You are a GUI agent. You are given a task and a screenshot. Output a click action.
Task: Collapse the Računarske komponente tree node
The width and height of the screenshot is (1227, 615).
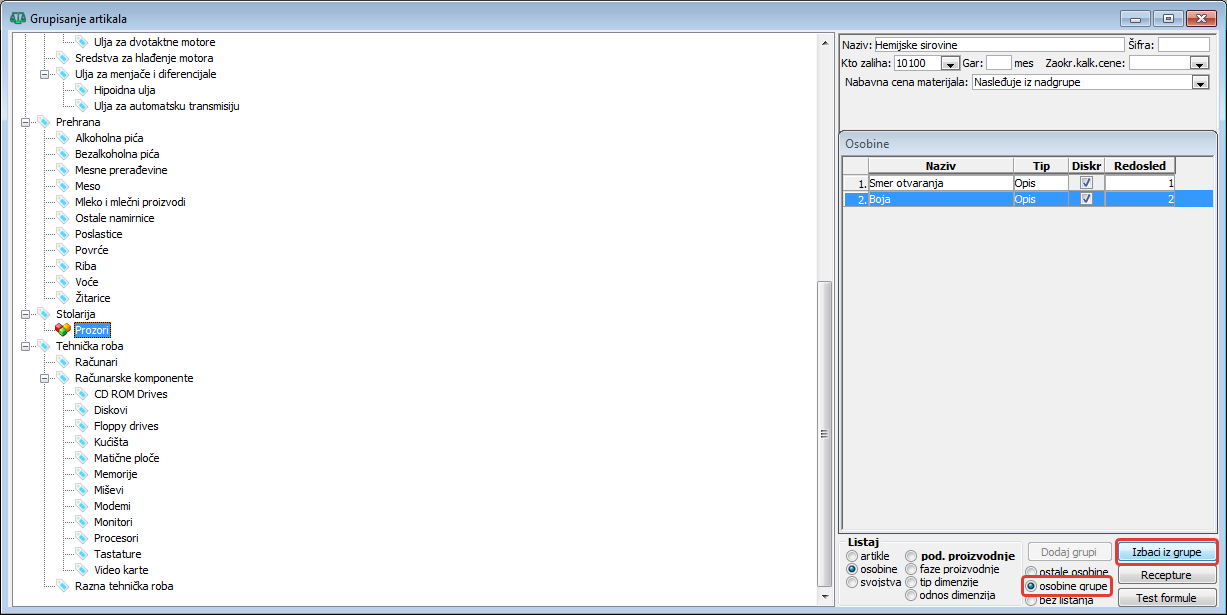[x=44, y=378]
